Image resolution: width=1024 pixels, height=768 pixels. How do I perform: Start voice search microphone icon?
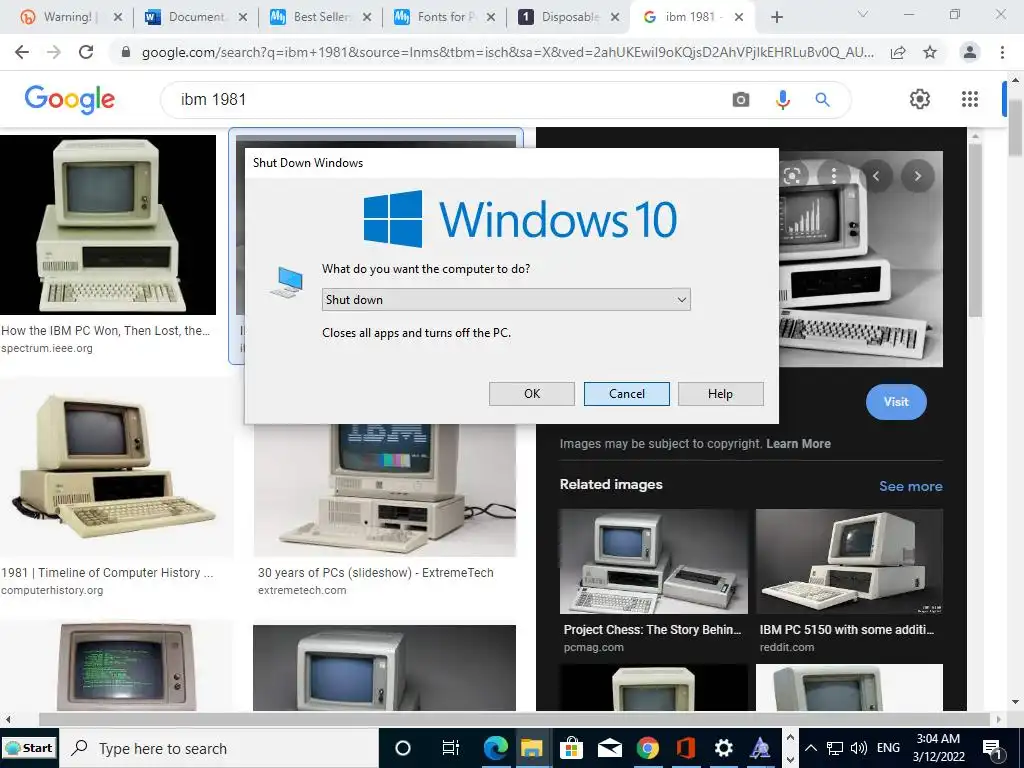point(782,99)
